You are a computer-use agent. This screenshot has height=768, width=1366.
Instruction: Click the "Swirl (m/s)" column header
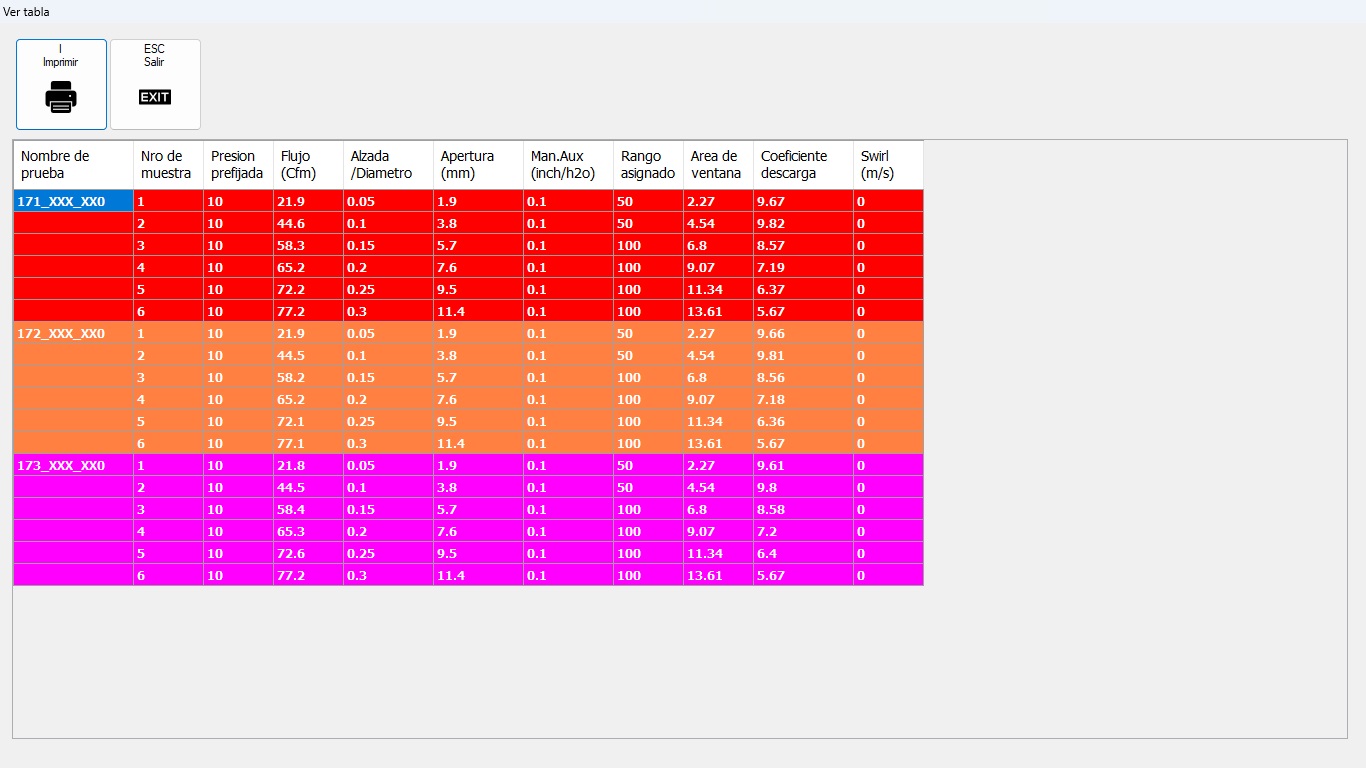coord(888,165)
